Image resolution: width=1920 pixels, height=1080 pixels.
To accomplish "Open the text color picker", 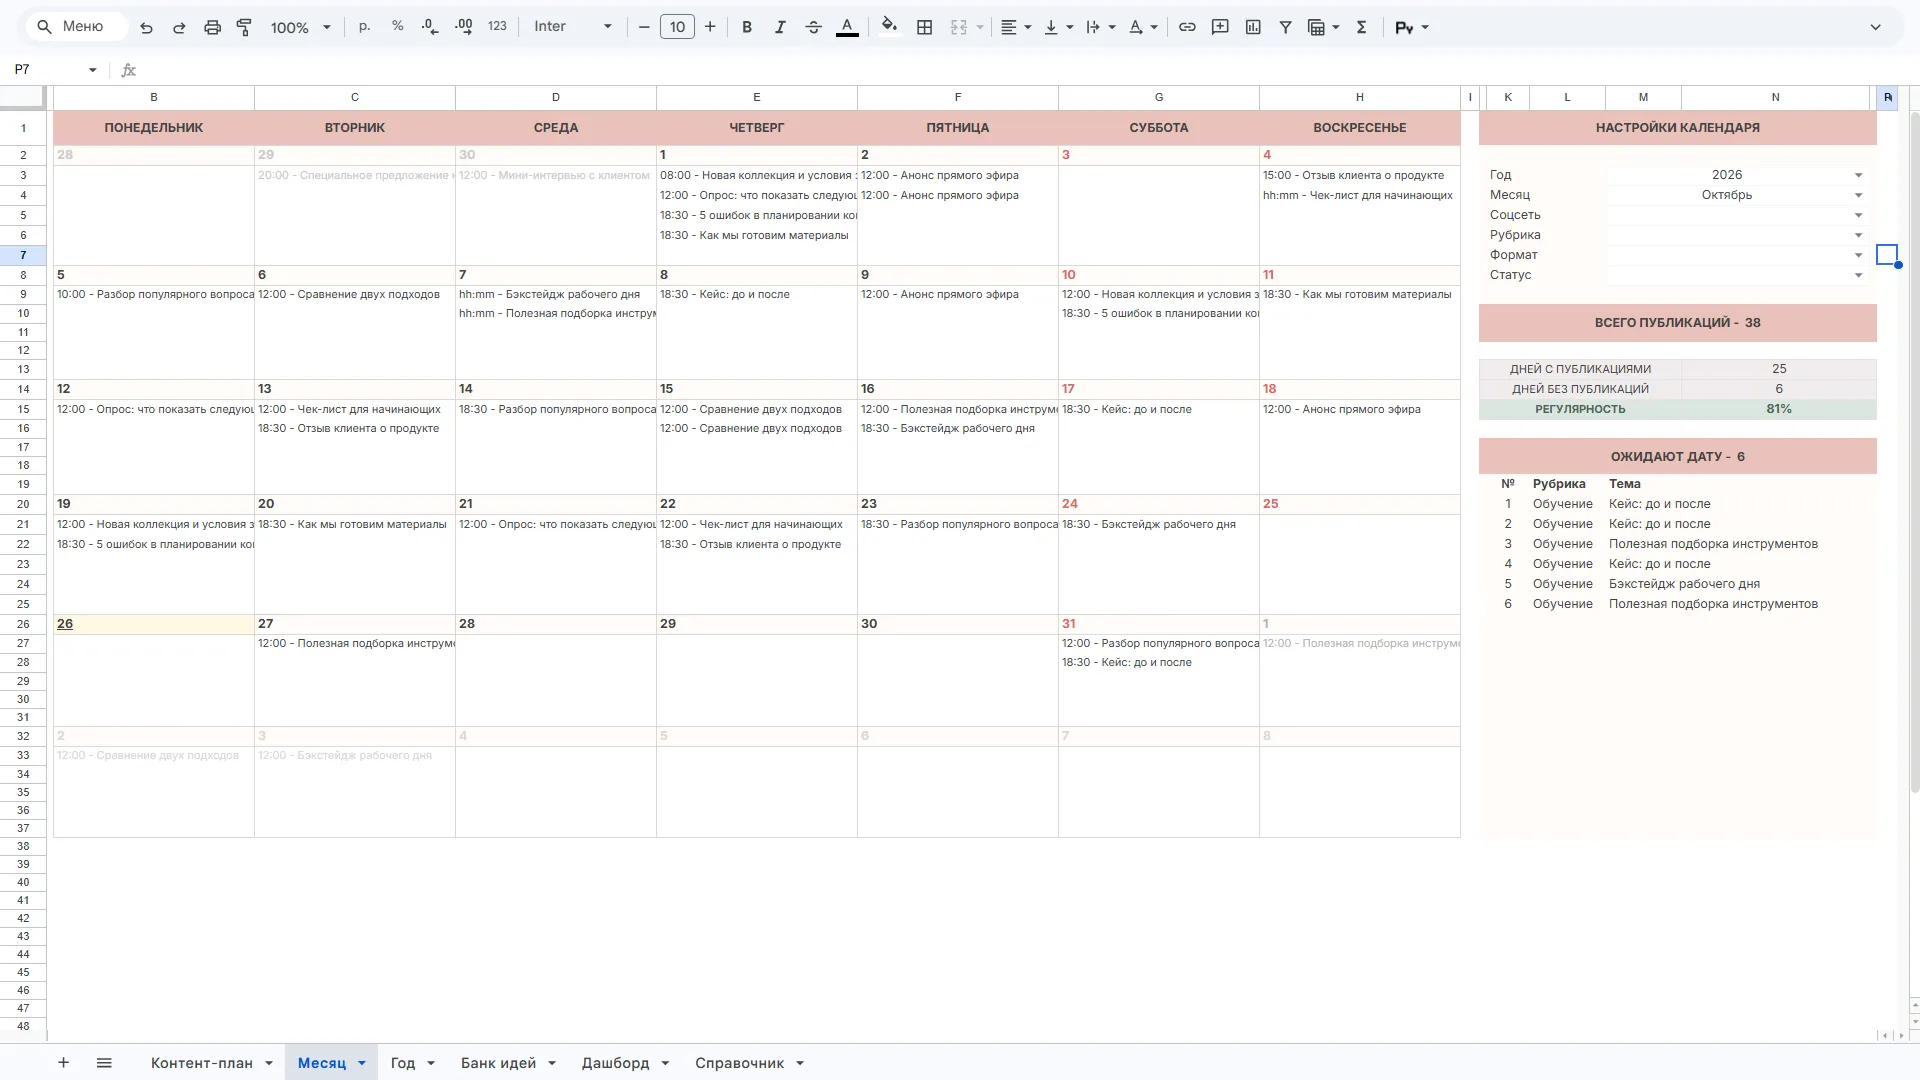I will pos(847,27).
